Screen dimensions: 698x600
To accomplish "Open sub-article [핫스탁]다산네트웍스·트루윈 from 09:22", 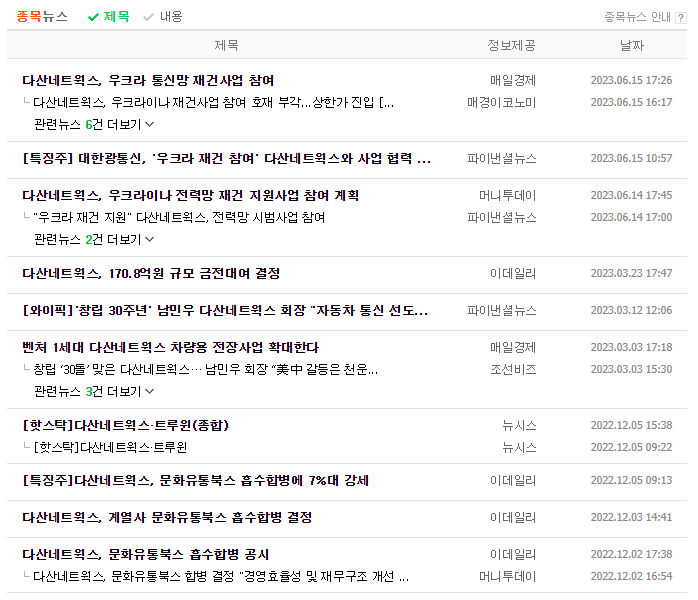I will [x=110, y=447].
